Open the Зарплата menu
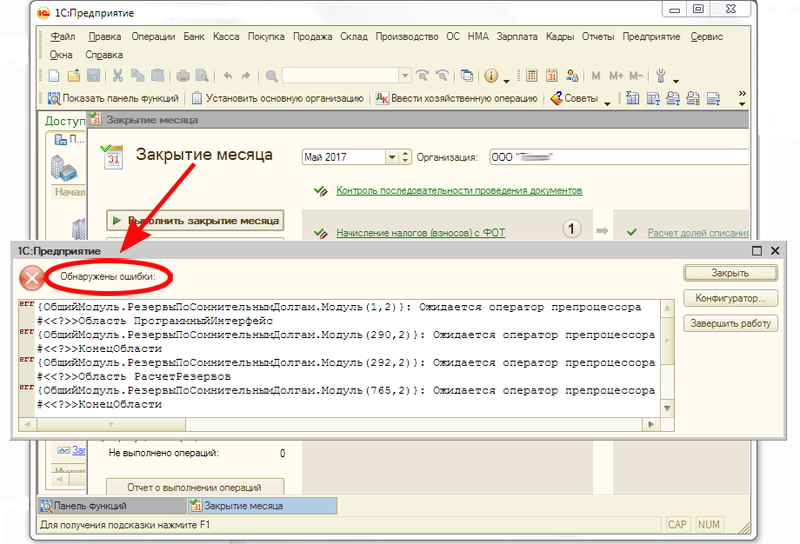 click(517, 37)
